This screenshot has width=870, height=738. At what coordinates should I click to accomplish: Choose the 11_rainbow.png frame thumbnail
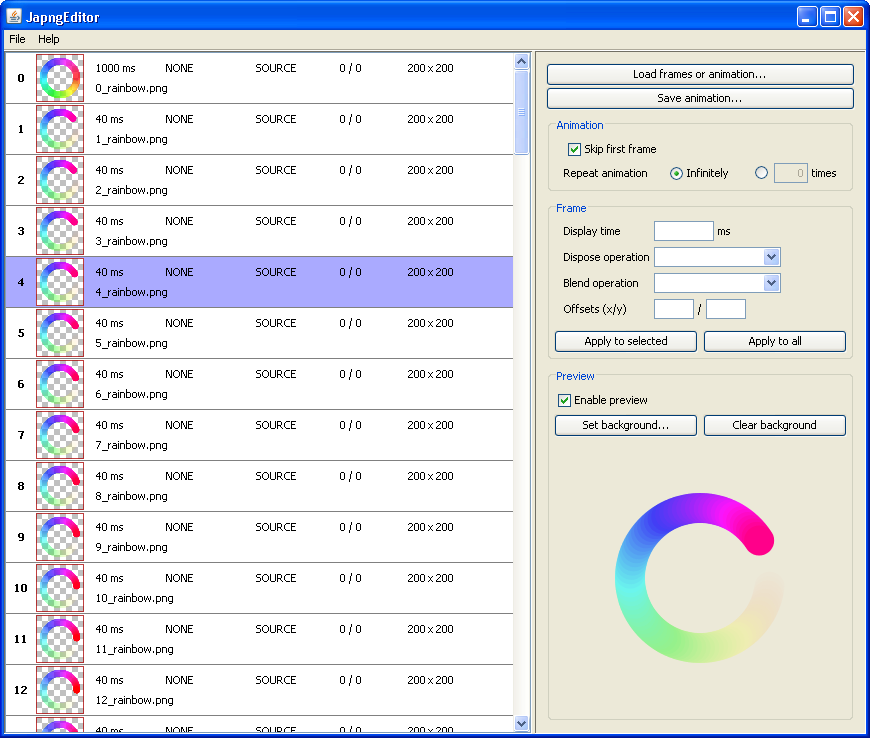(60, 639)
